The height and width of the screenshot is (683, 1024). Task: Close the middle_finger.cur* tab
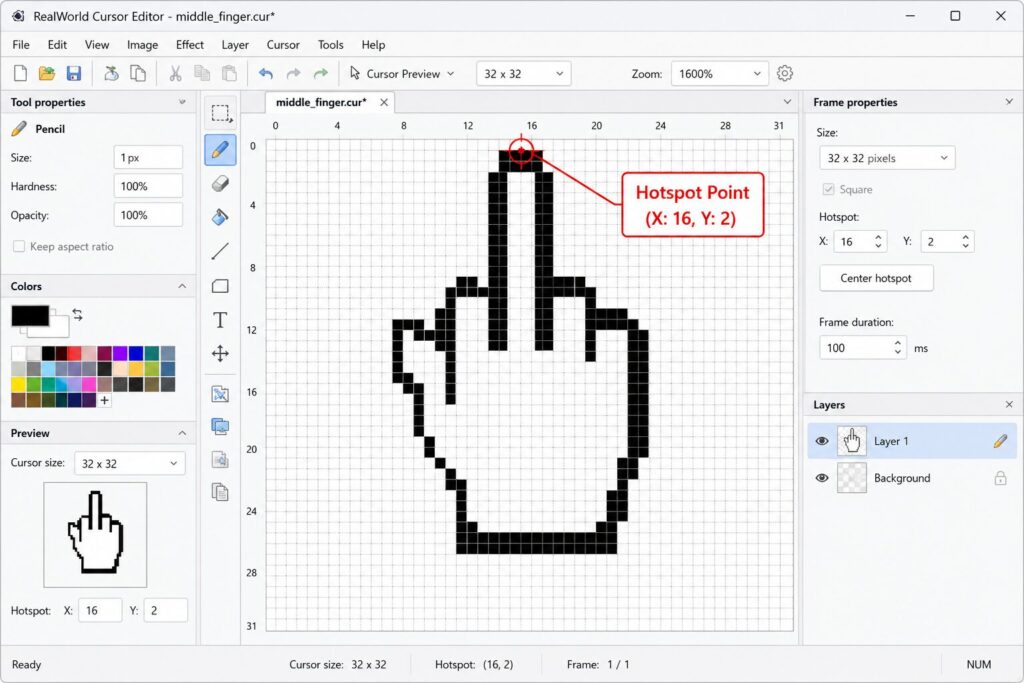(384, 103)
